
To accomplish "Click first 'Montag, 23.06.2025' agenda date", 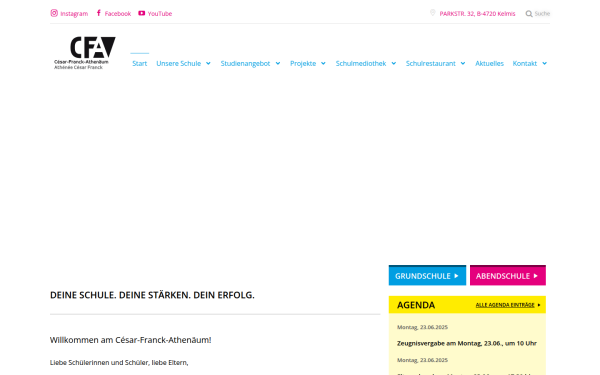I will [422, 327].
